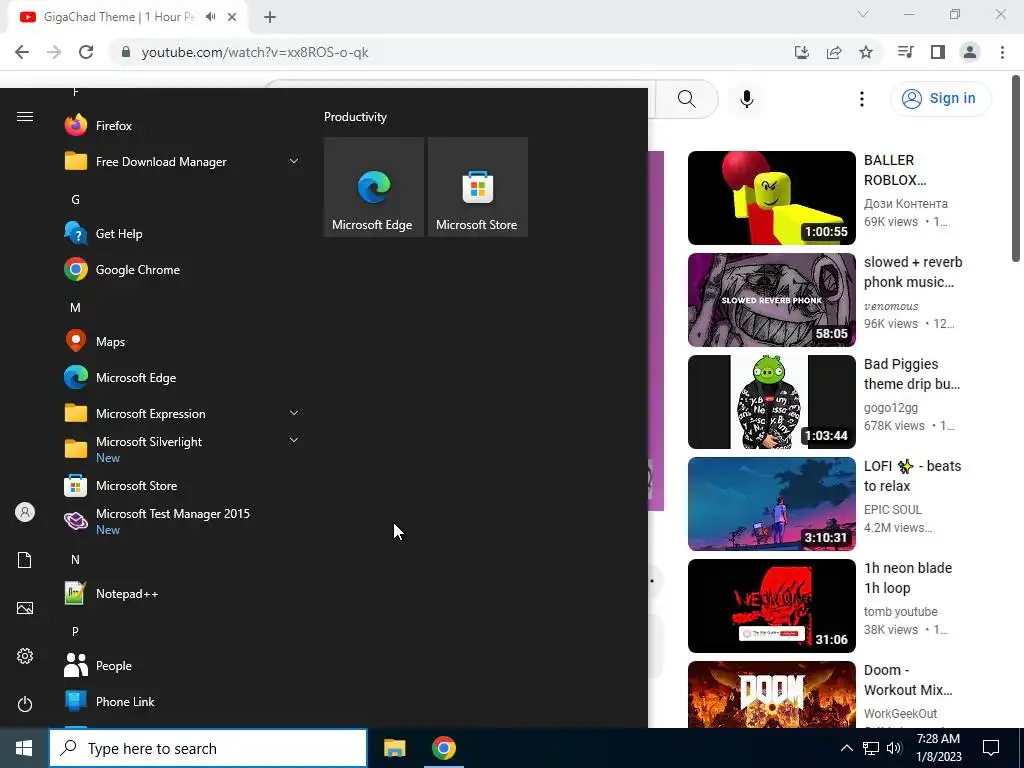Open Microsoft Edge in the app list
The width and height of the screenshot is (1024, 768).
click(x=182, y=377)
